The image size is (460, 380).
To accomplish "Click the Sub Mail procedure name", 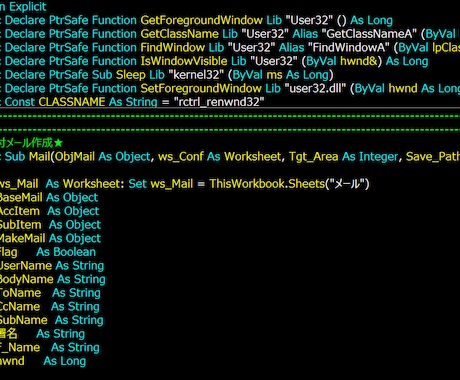I will [x=39, y=157].
